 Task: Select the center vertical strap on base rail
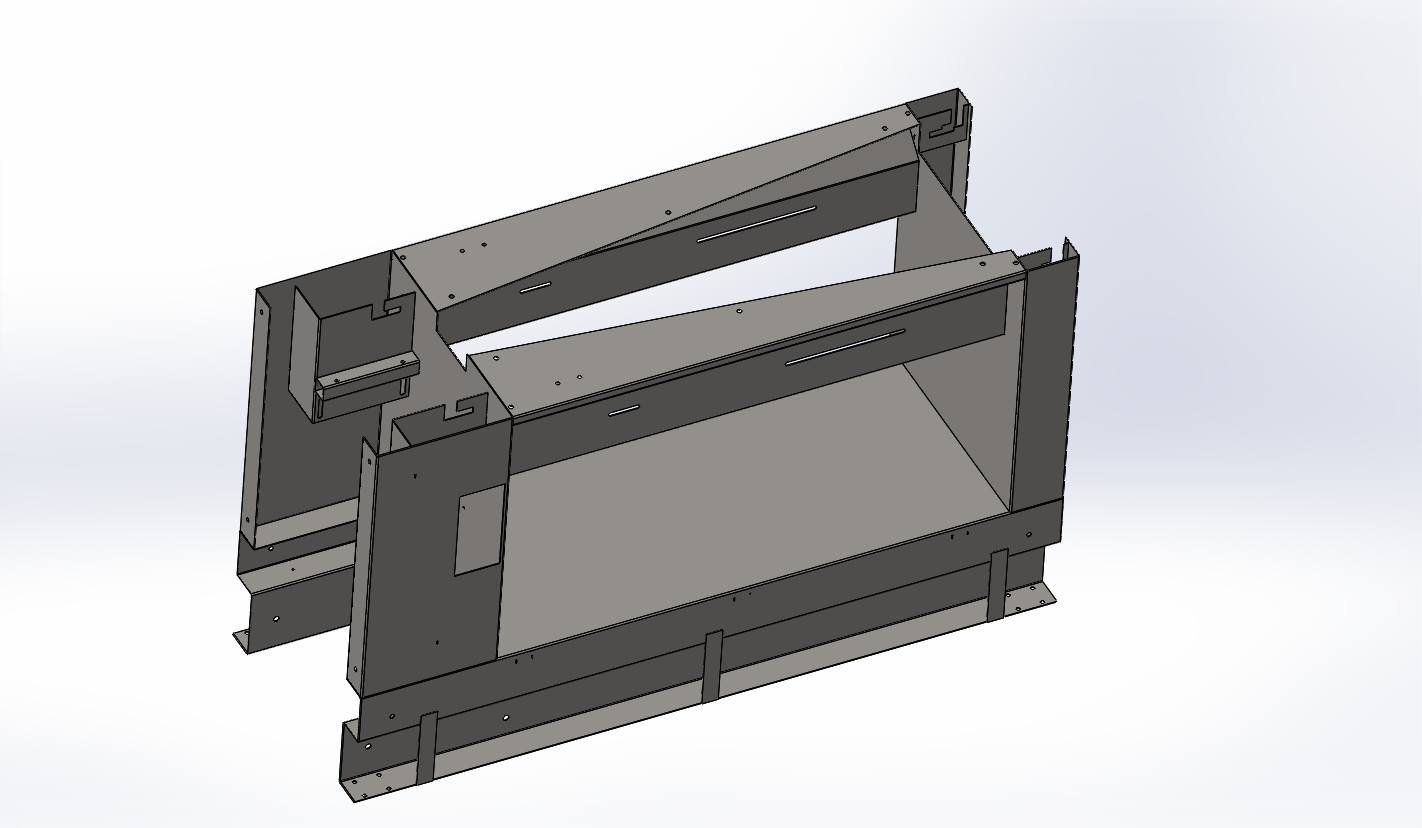(712, 667)
